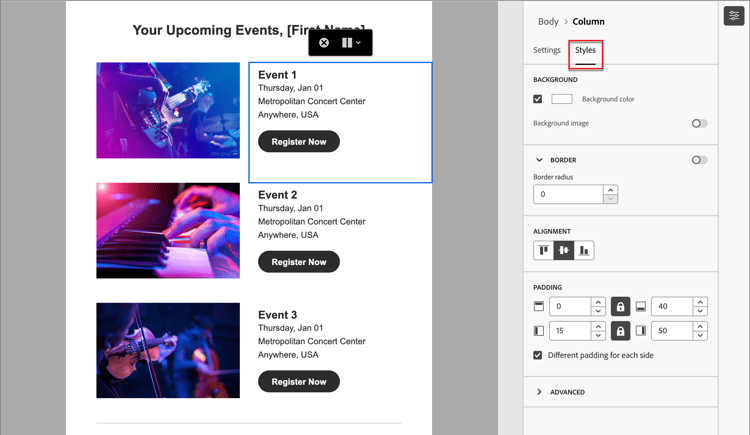750x435 pixels.
Task: Decrease the Border radius with the down arrow
Action: coord(610,199)
